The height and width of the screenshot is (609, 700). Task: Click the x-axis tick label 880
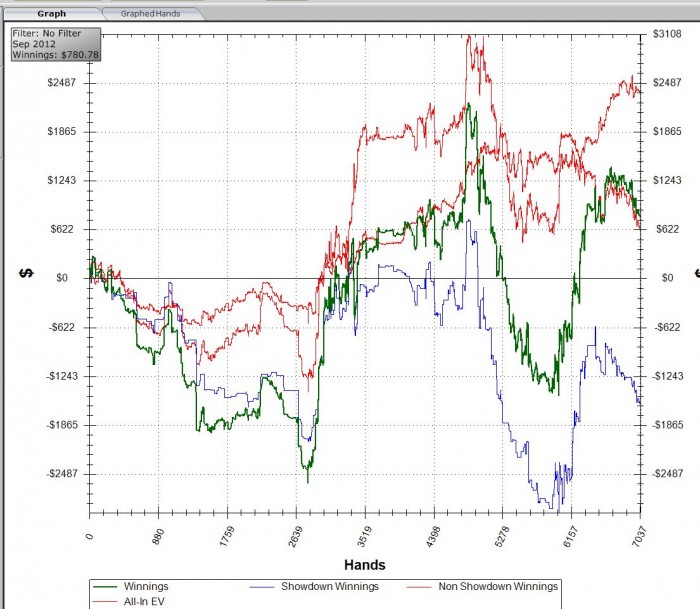tap(158, 537)
